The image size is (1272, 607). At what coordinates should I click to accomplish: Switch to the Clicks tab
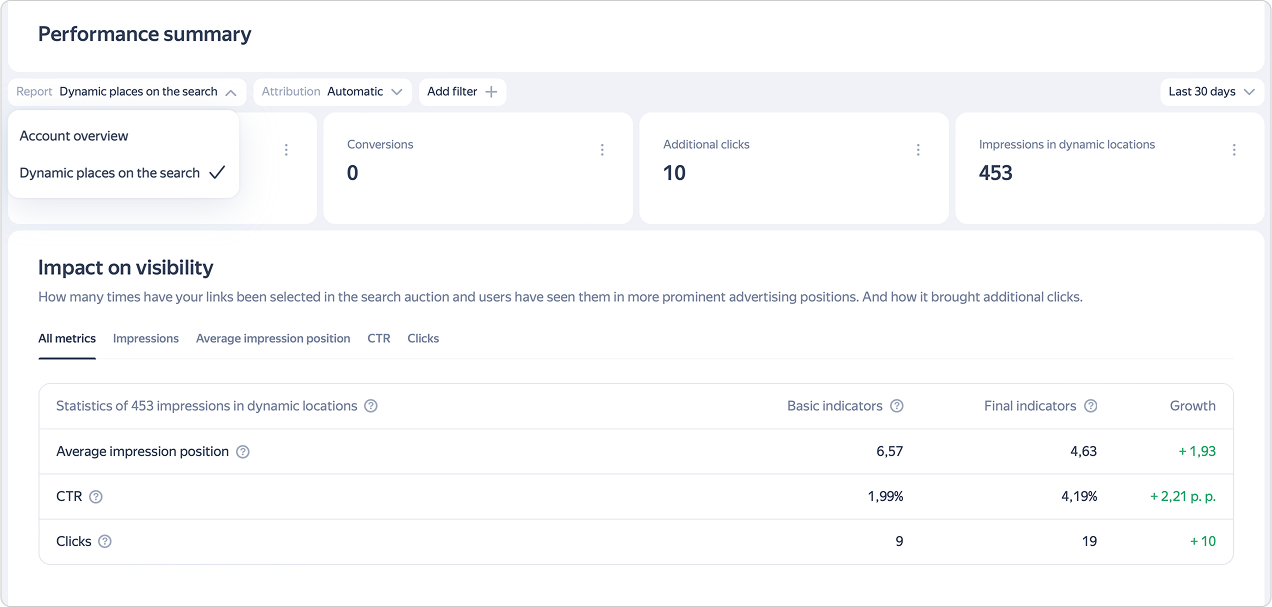pyautogui.click(x=423, y=339)
